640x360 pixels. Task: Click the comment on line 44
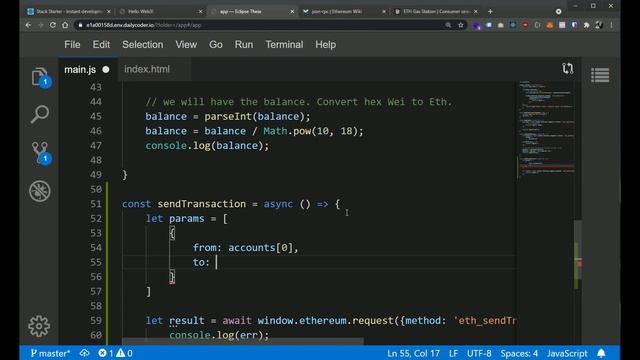[299, 102]
